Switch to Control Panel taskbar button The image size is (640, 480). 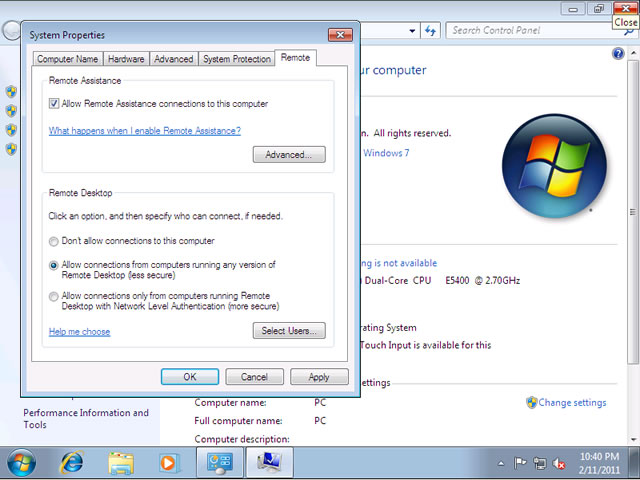pos(220,462)
